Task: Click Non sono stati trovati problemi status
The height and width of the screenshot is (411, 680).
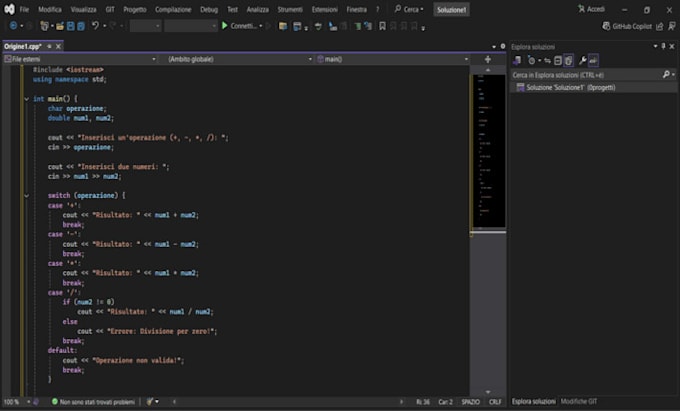Action: click(97, 402)
